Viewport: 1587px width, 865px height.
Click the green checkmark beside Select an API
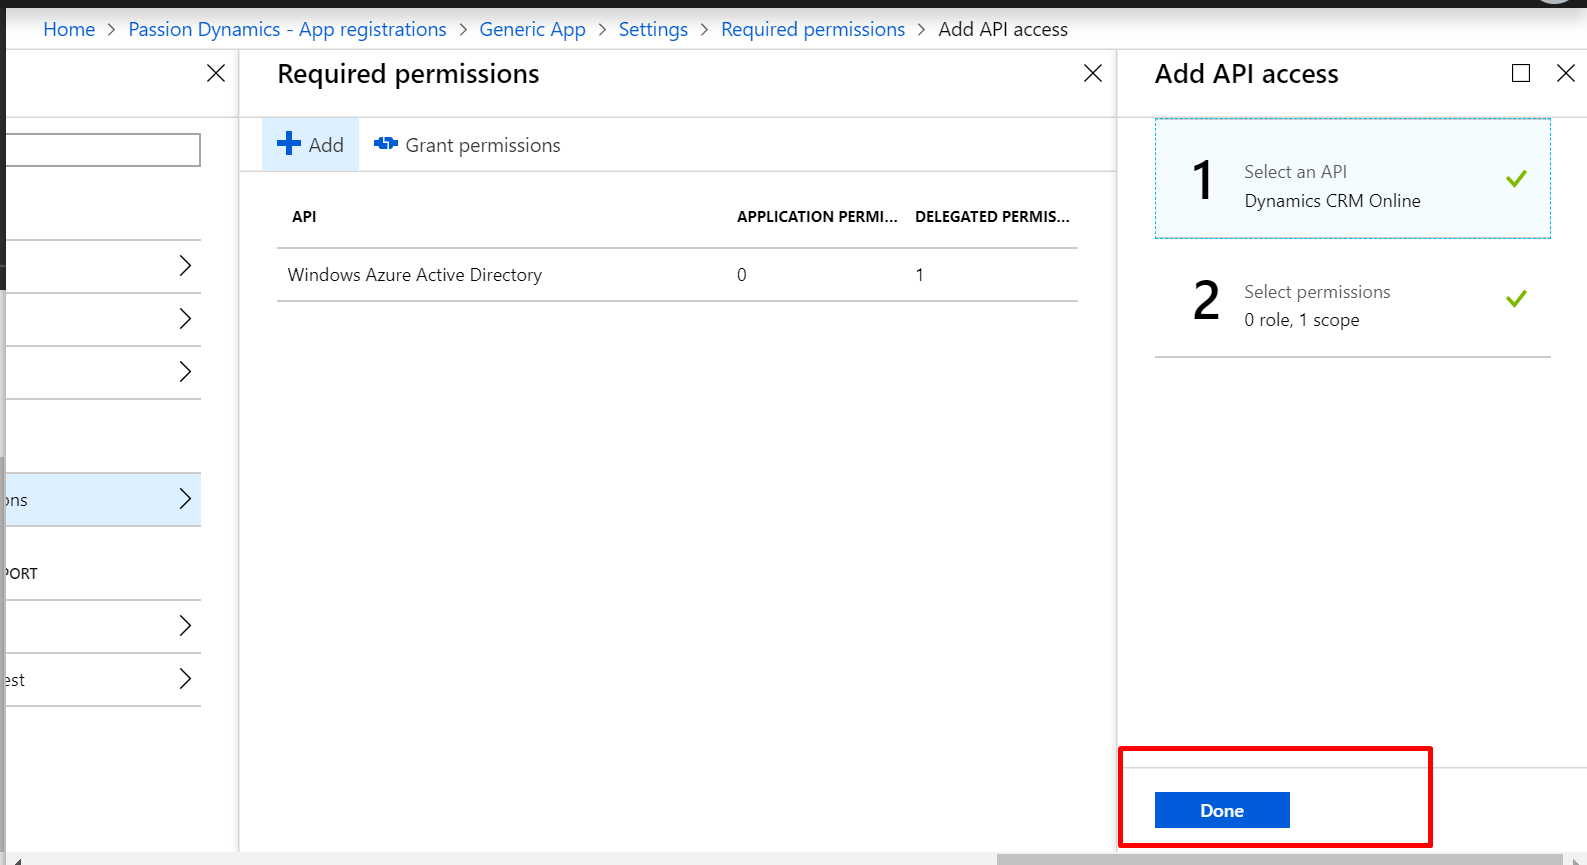coord(1516,179)
